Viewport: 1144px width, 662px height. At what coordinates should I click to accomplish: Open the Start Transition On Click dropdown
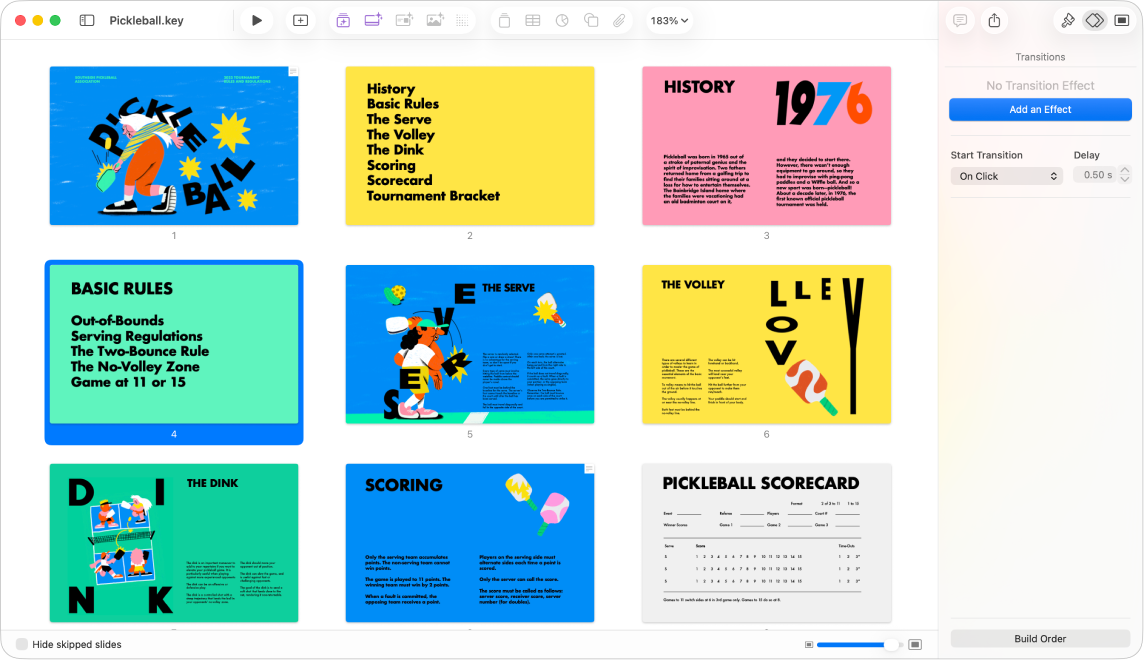(x=1006, y=176)
